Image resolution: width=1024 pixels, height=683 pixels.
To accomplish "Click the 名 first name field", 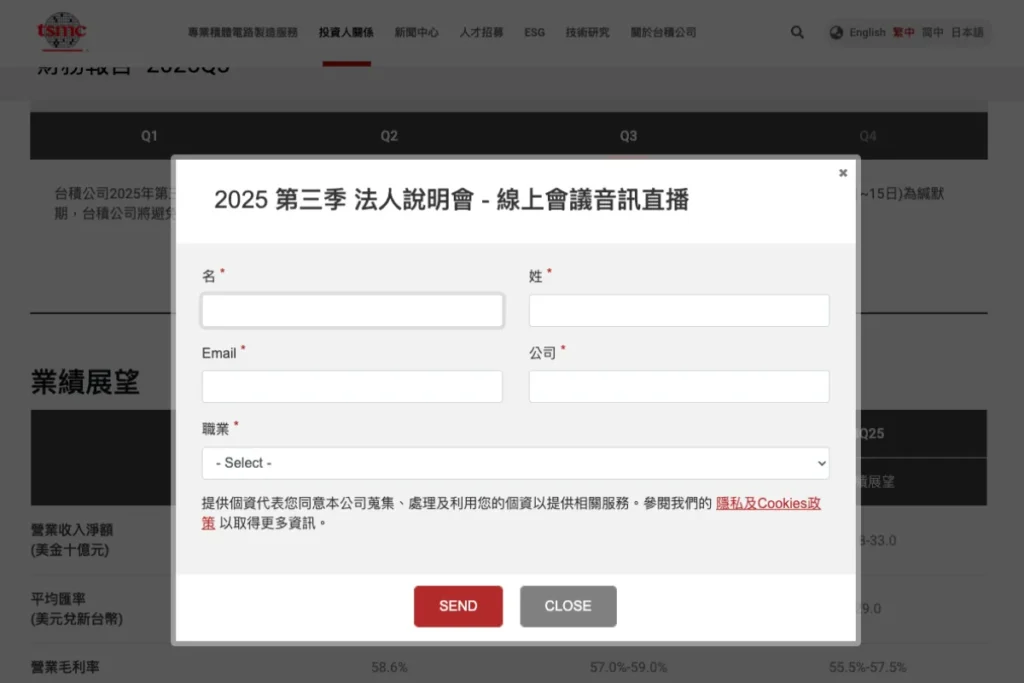I will (x=352, y=310).
